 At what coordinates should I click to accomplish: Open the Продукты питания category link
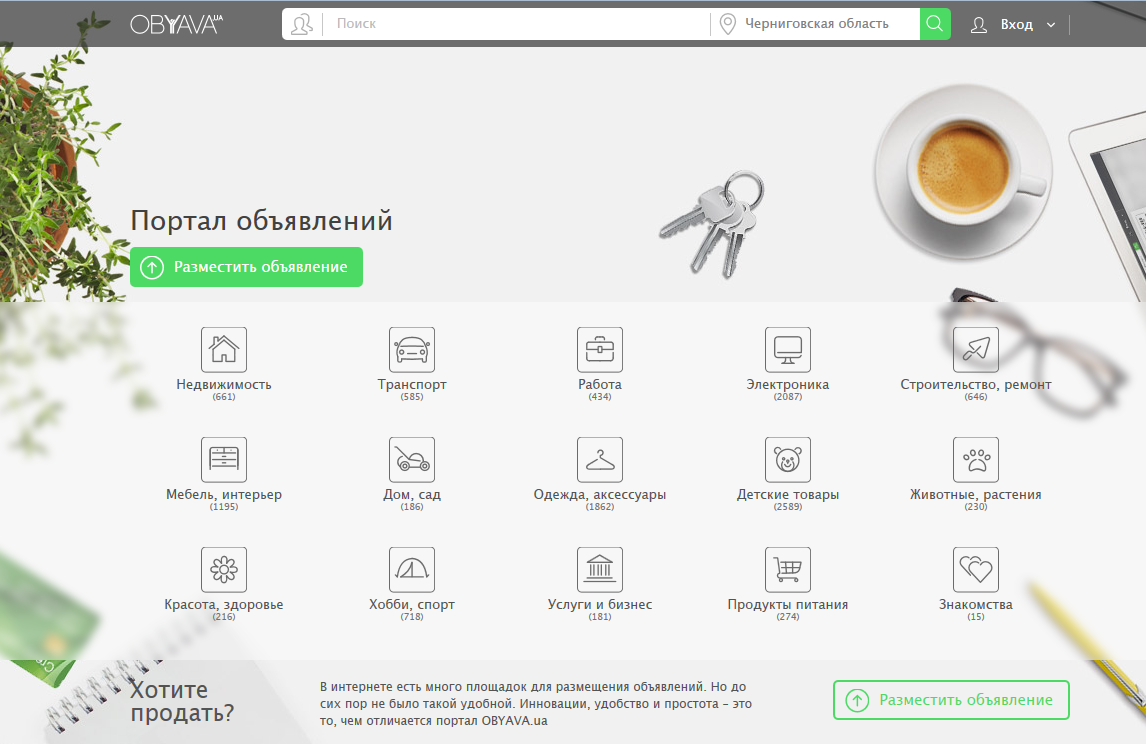788,604
